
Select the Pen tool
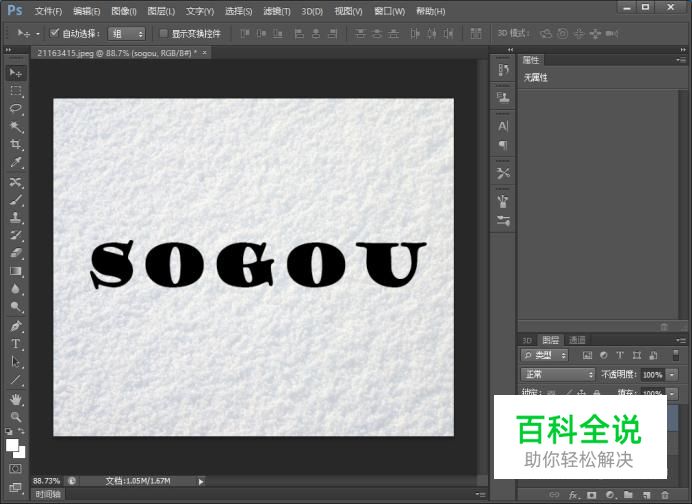coord(16,326)
